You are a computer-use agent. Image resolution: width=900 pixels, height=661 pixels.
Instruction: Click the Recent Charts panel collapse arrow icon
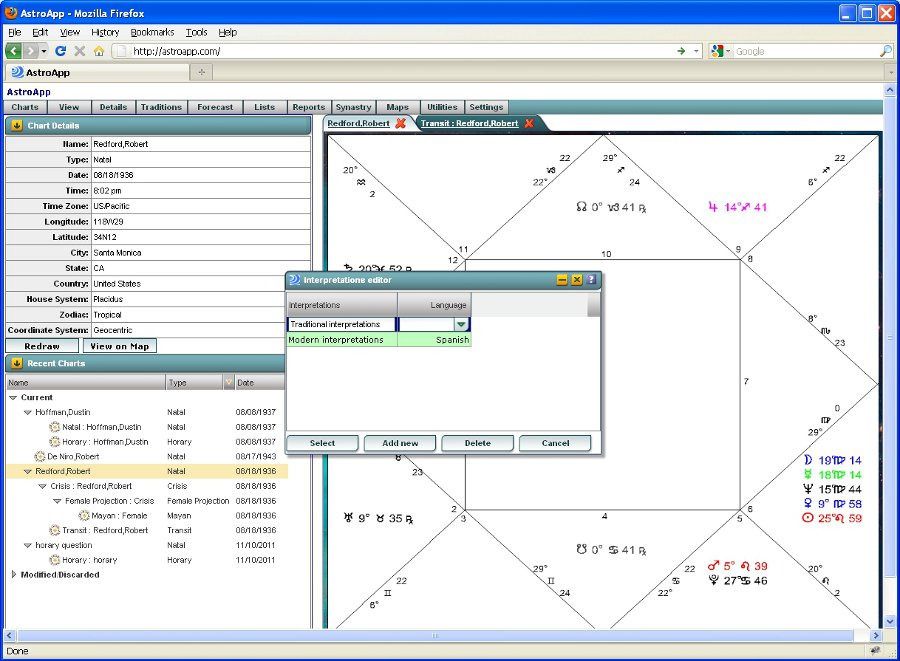point(16,363)
